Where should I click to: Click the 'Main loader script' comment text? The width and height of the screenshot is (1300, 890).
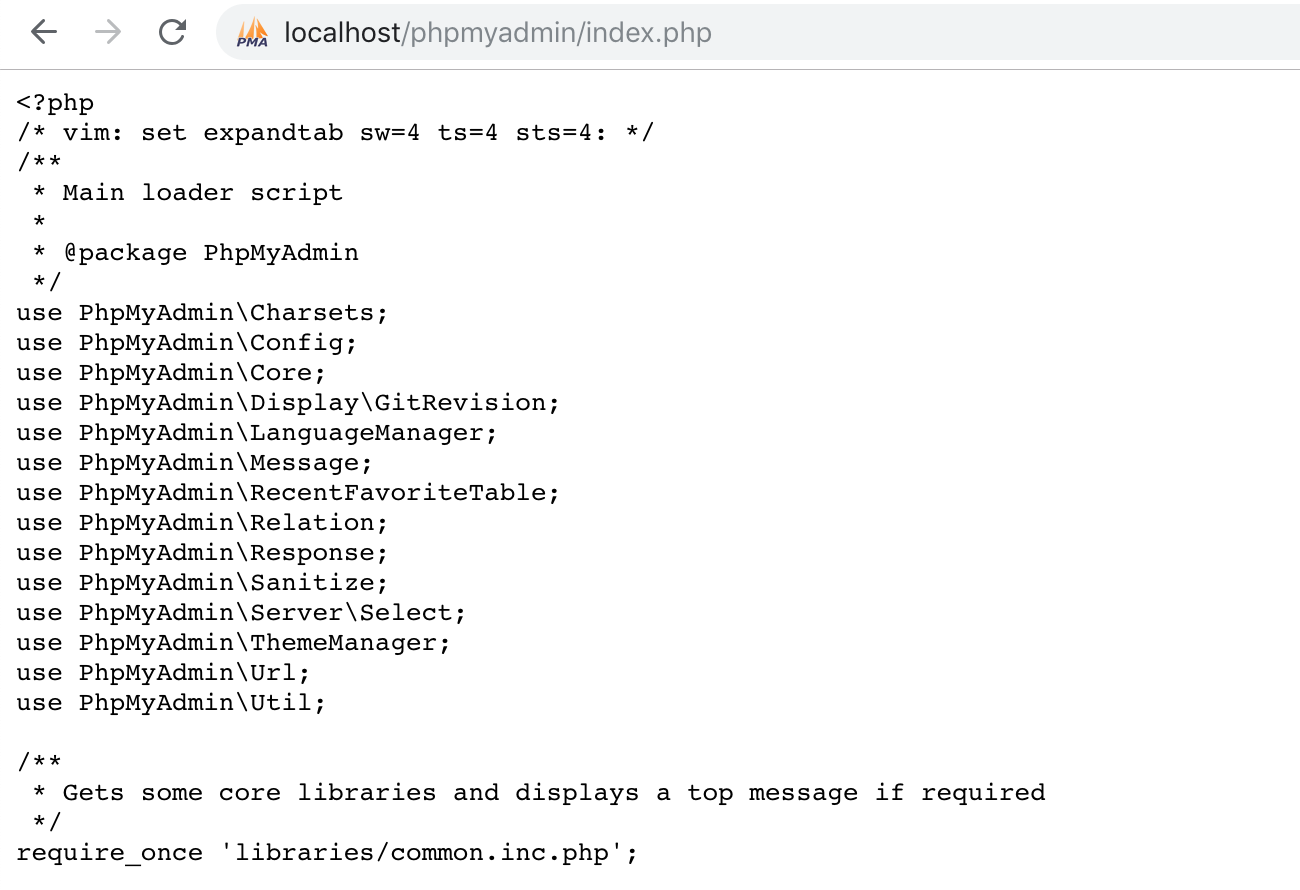(202, 193)
